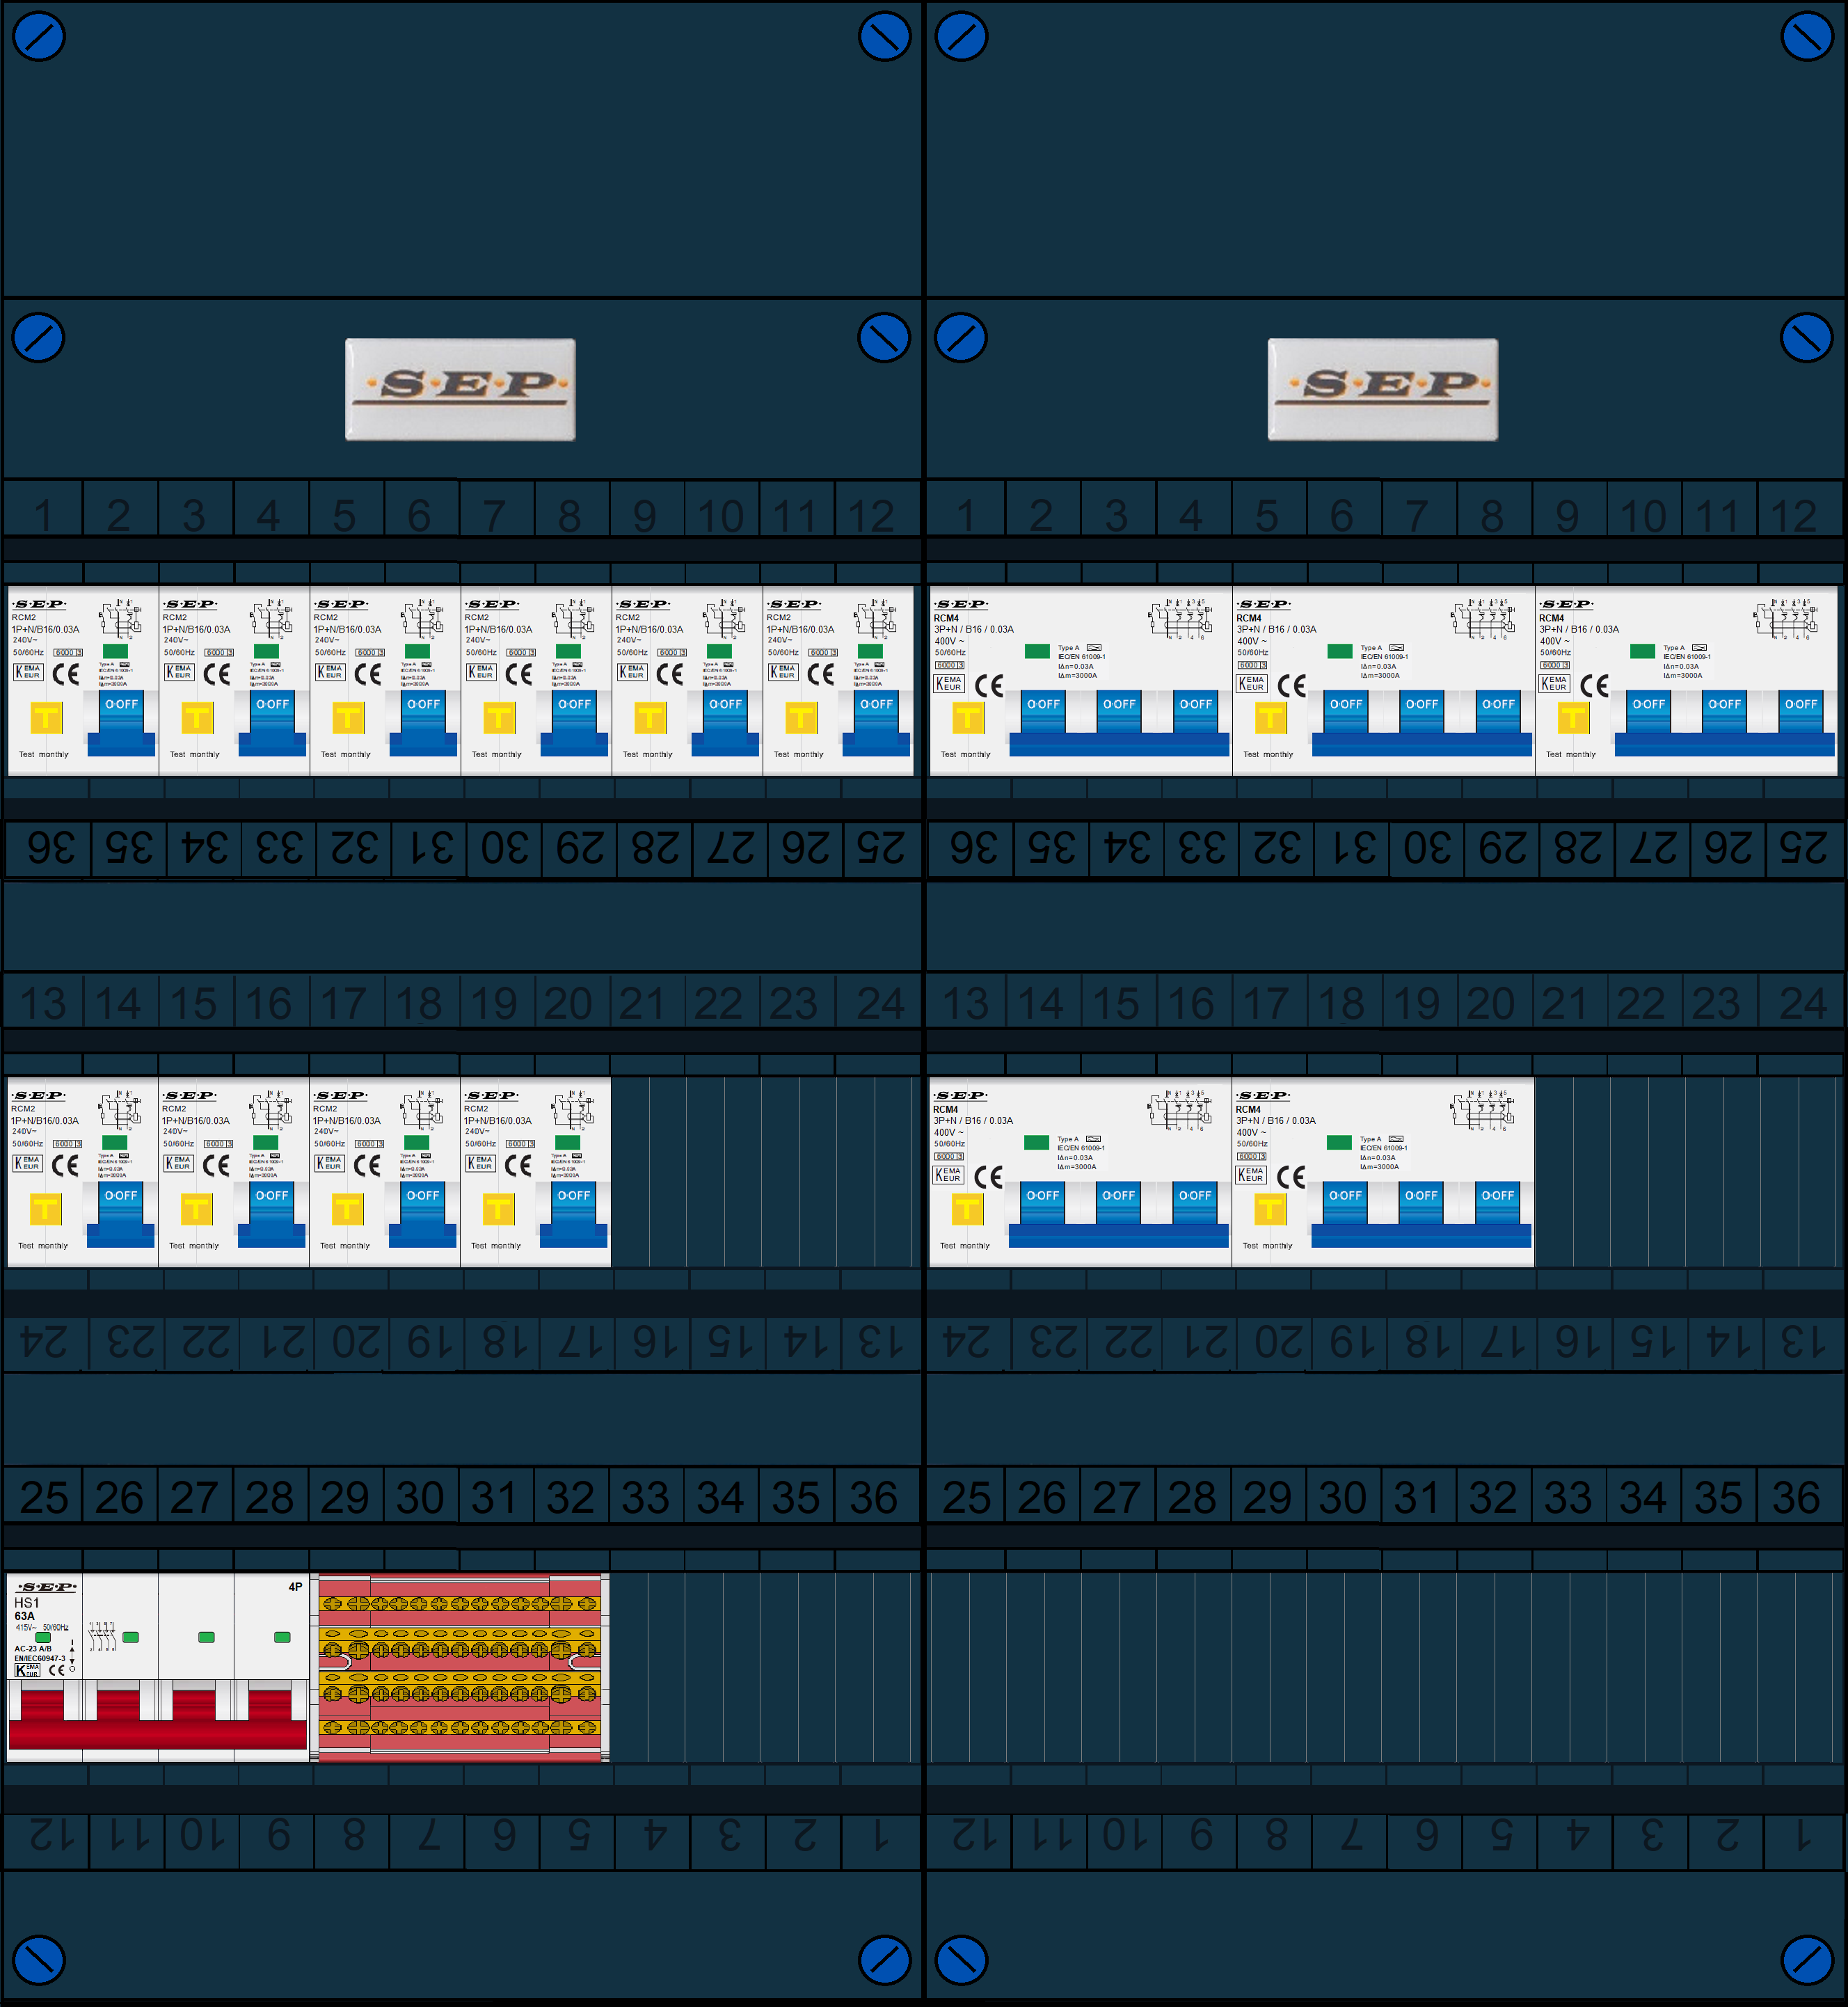Push the yellow T test button under slot 5, left panel

tap(348, 717)
